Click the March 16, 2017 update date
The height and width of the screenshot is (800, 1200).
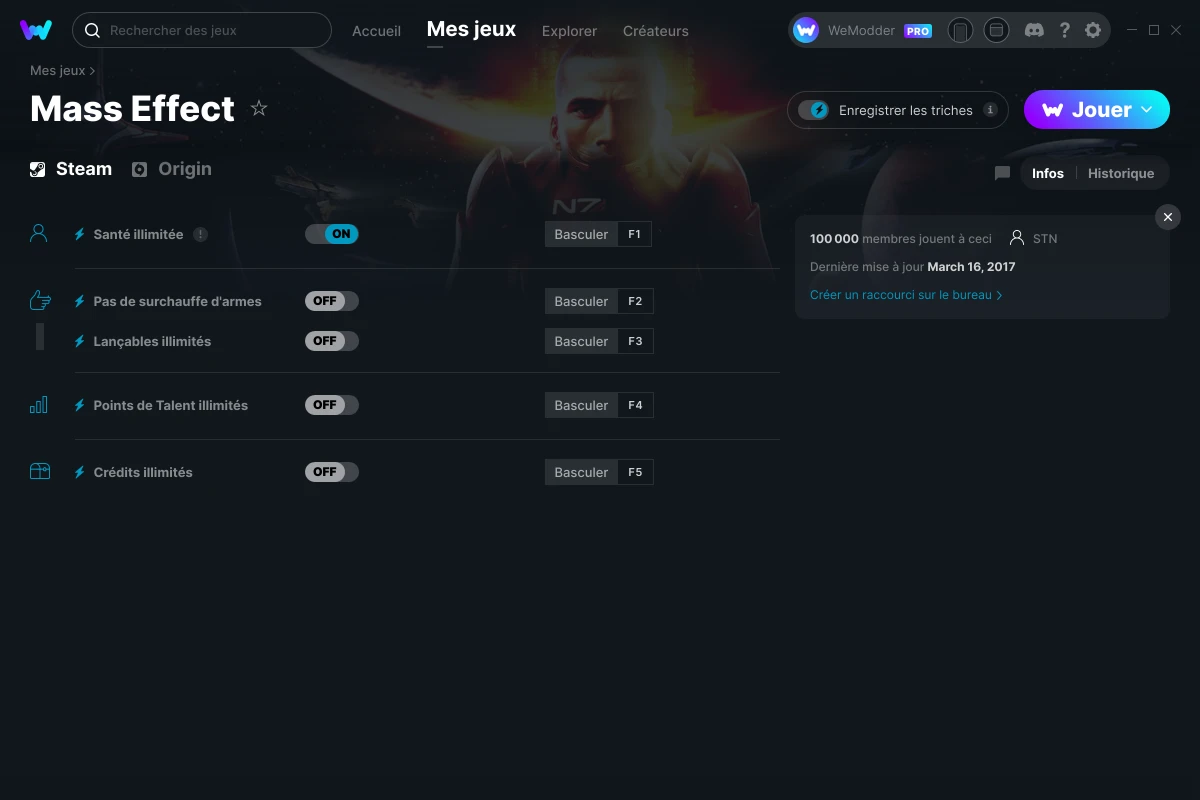(x=971, y=267)
